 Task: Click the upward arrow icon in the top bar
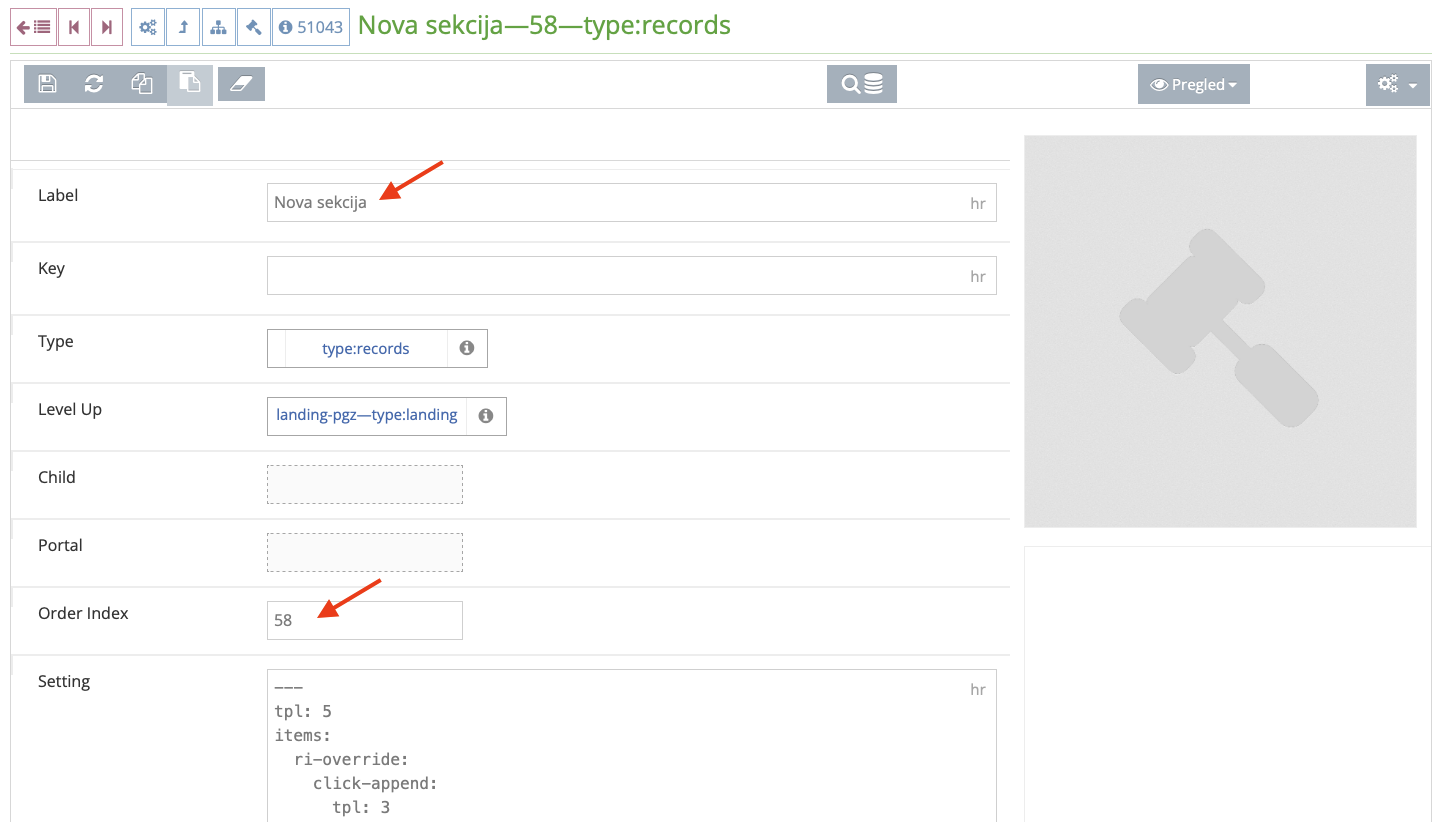tap(182, 26)
